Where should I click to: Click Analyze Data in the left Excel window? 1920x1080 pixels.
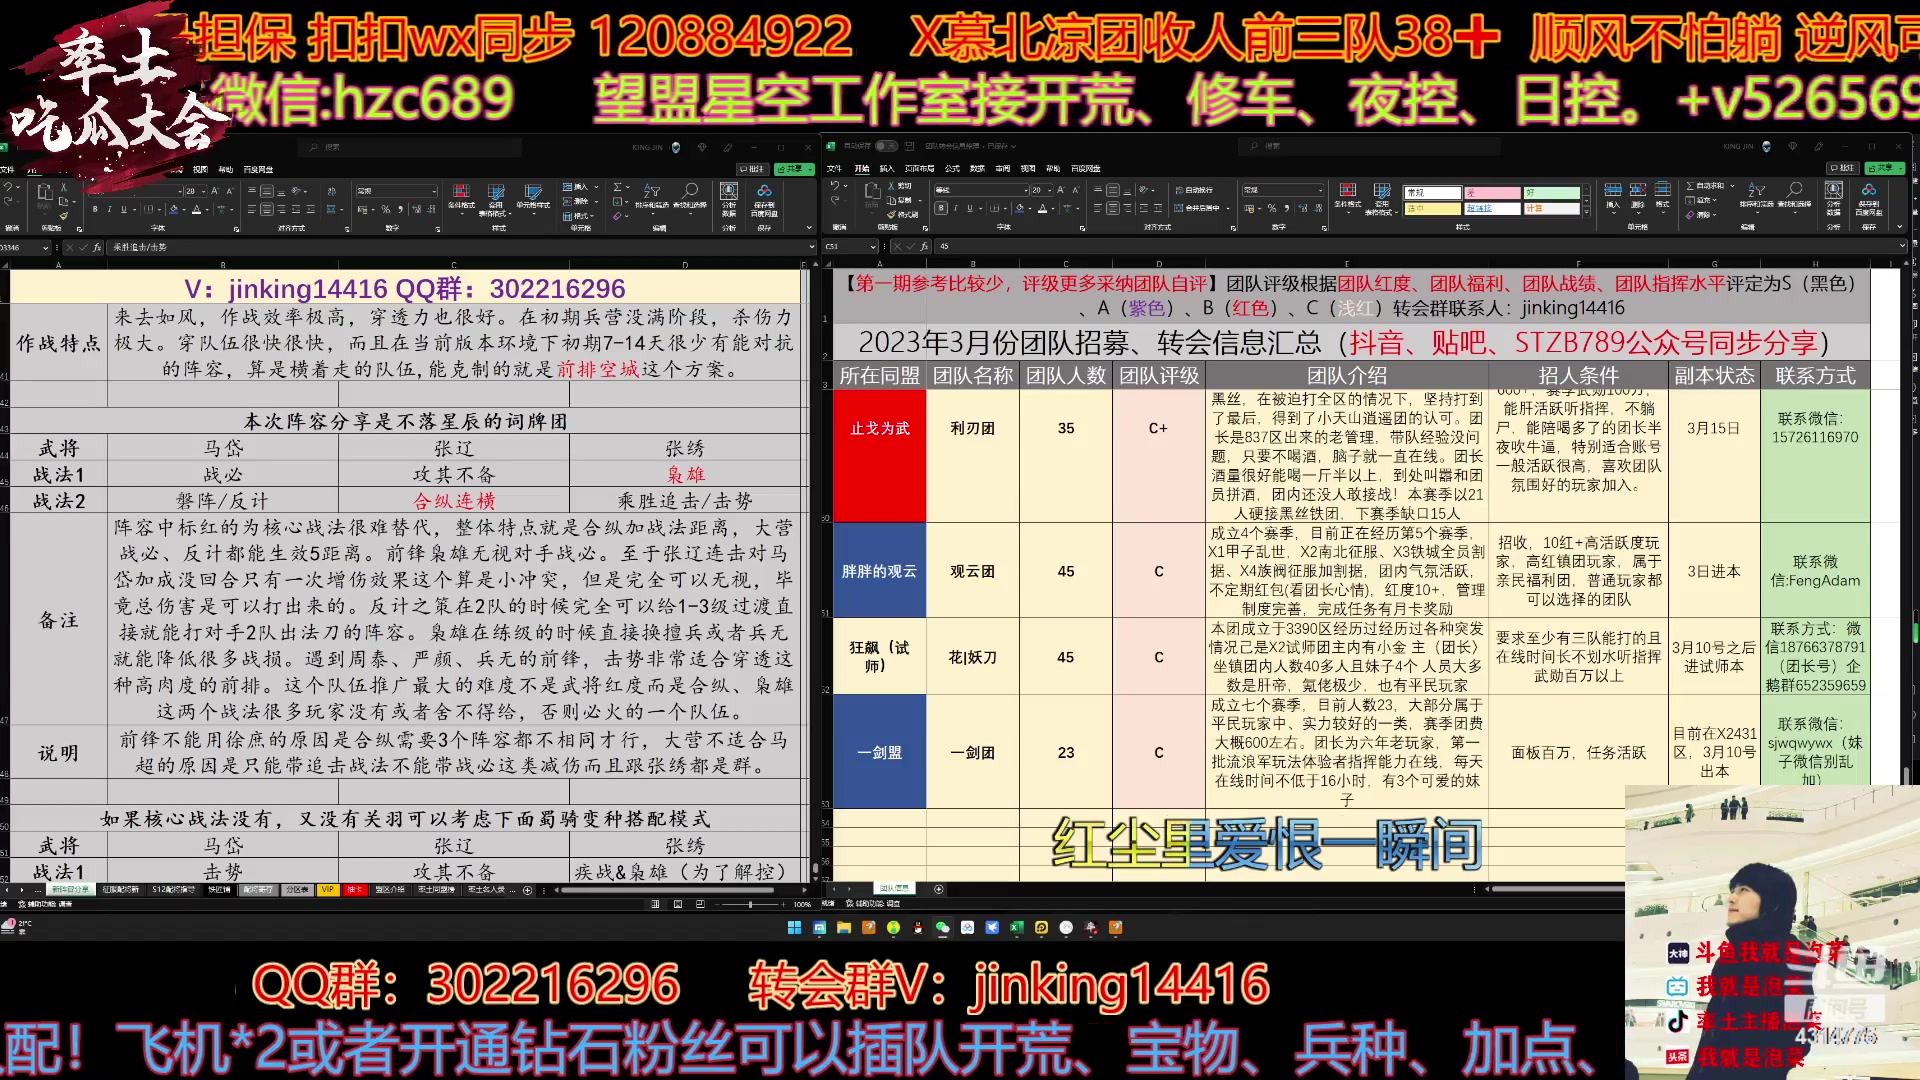(729, 198)
